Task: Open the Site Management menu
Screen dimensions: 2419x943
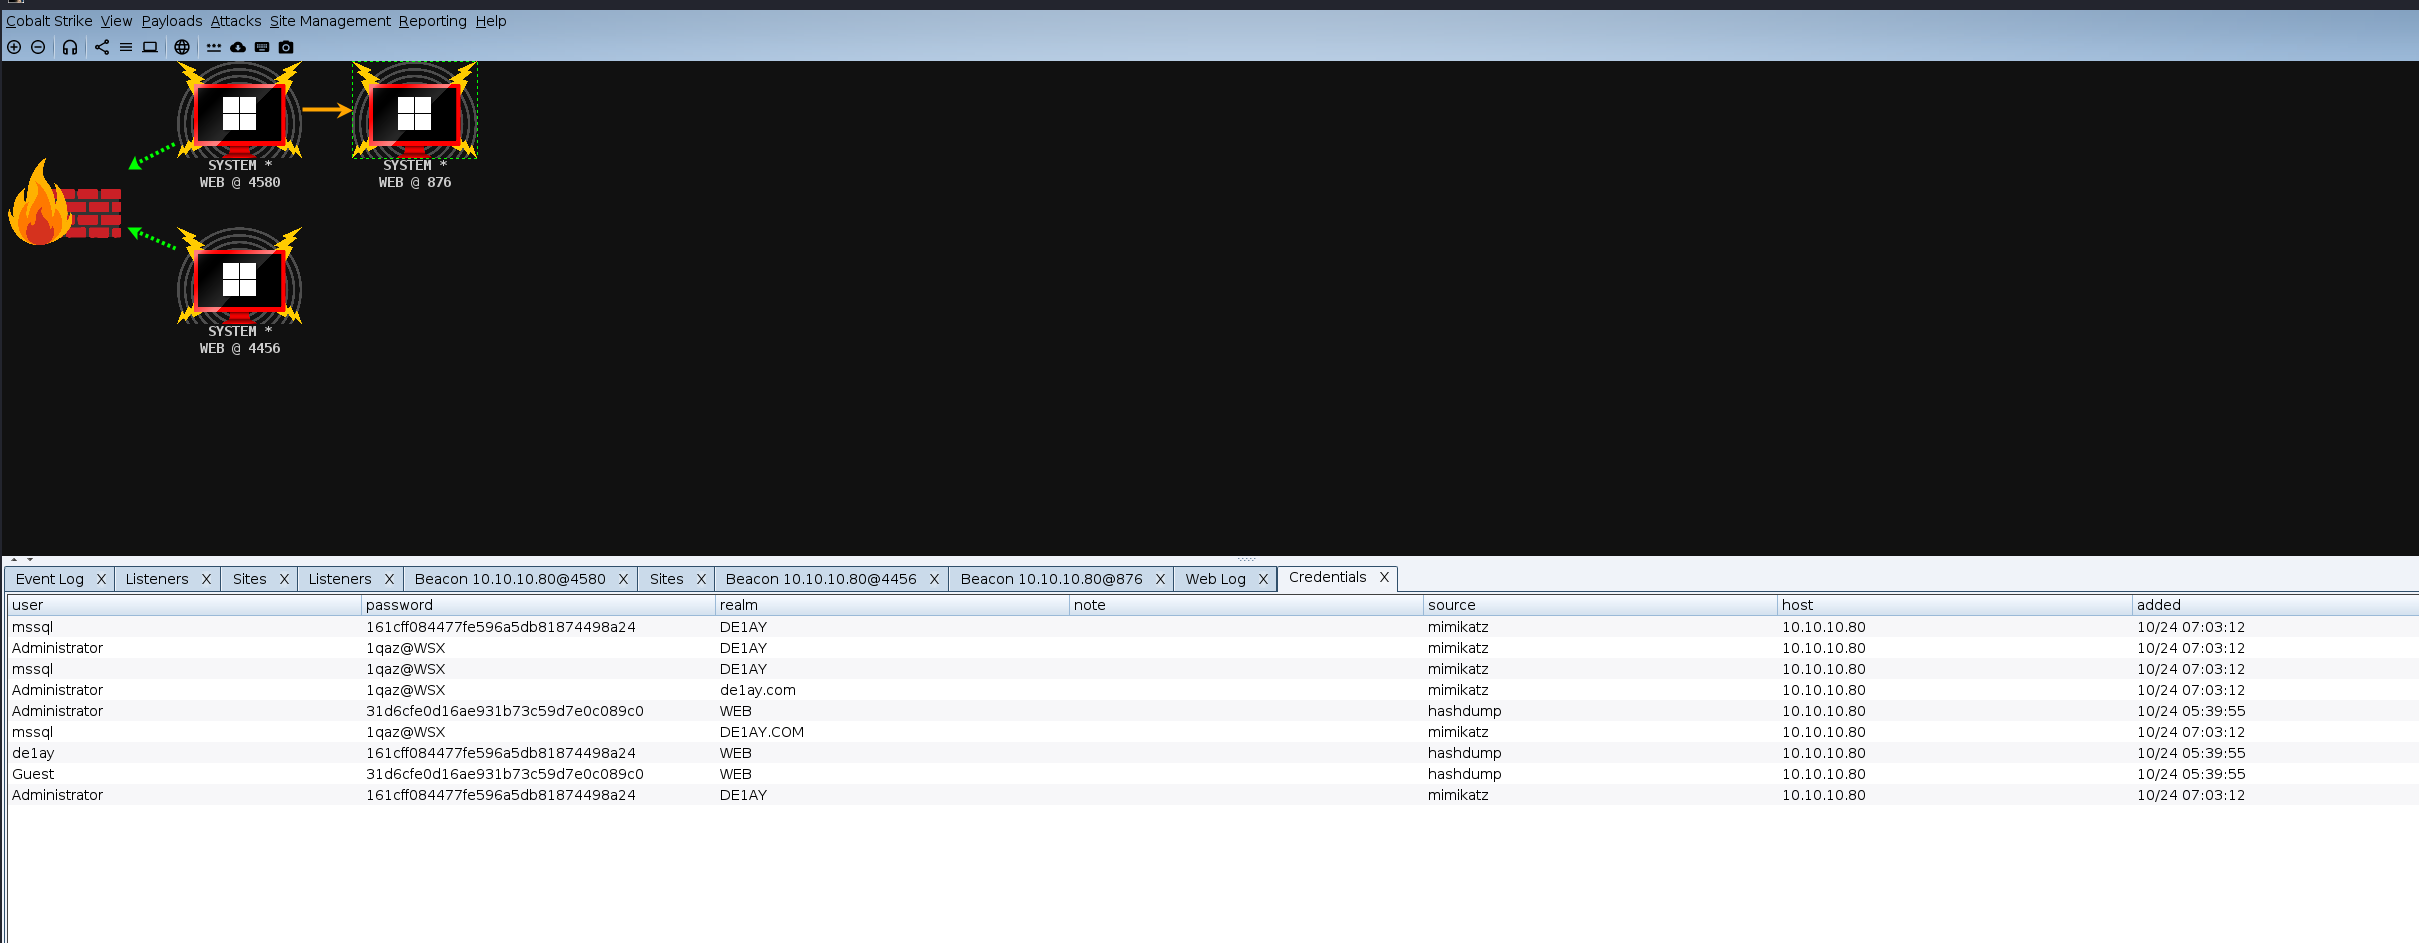Action: coord(330,21)
